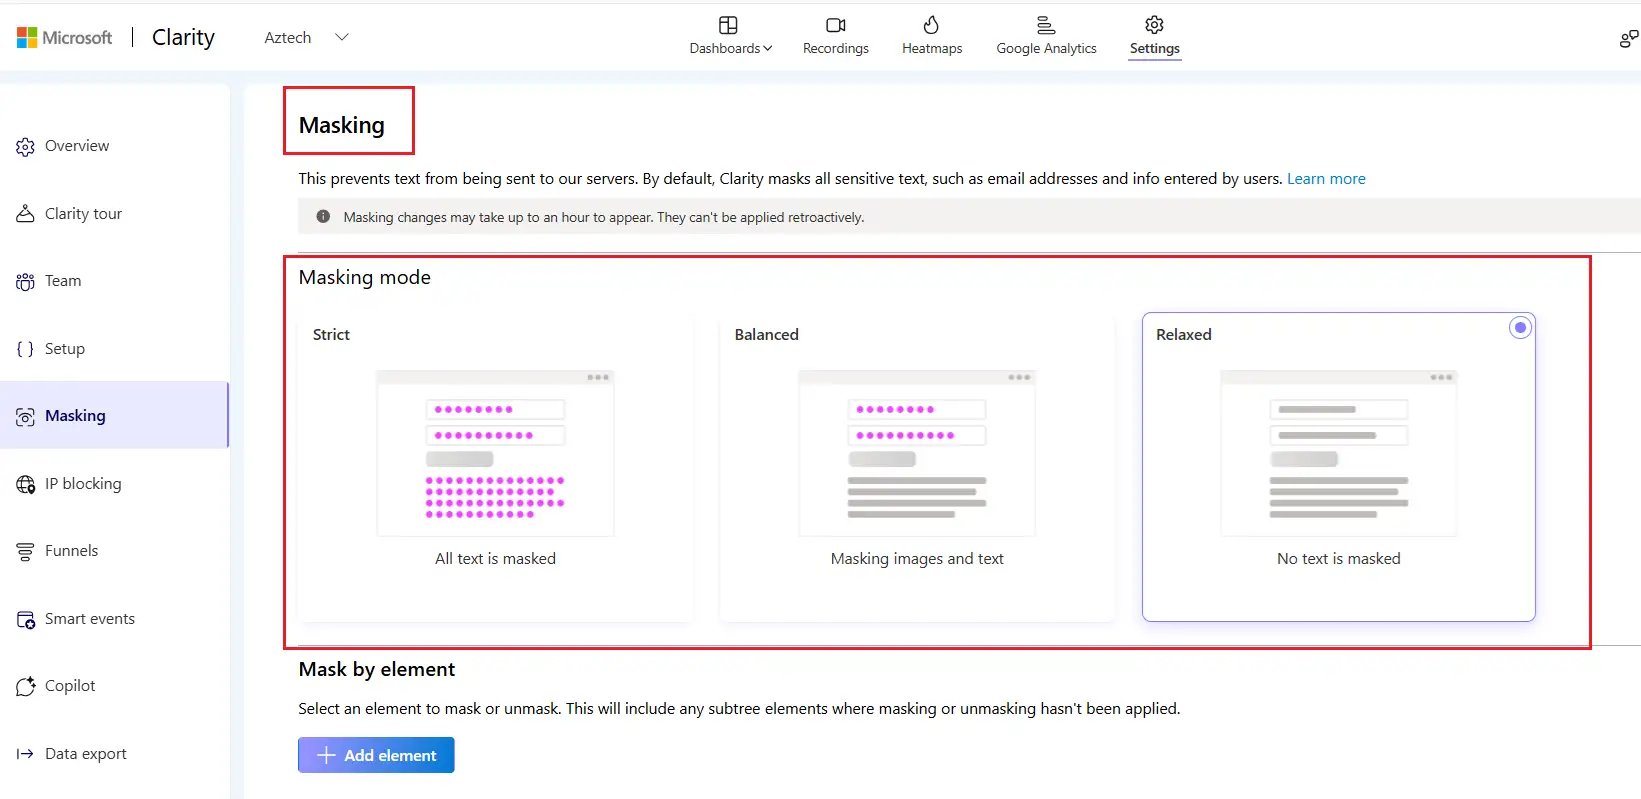Click 'All text is masked' caption
This screenshot has height=799, width=1641.
tap(495, 559)
